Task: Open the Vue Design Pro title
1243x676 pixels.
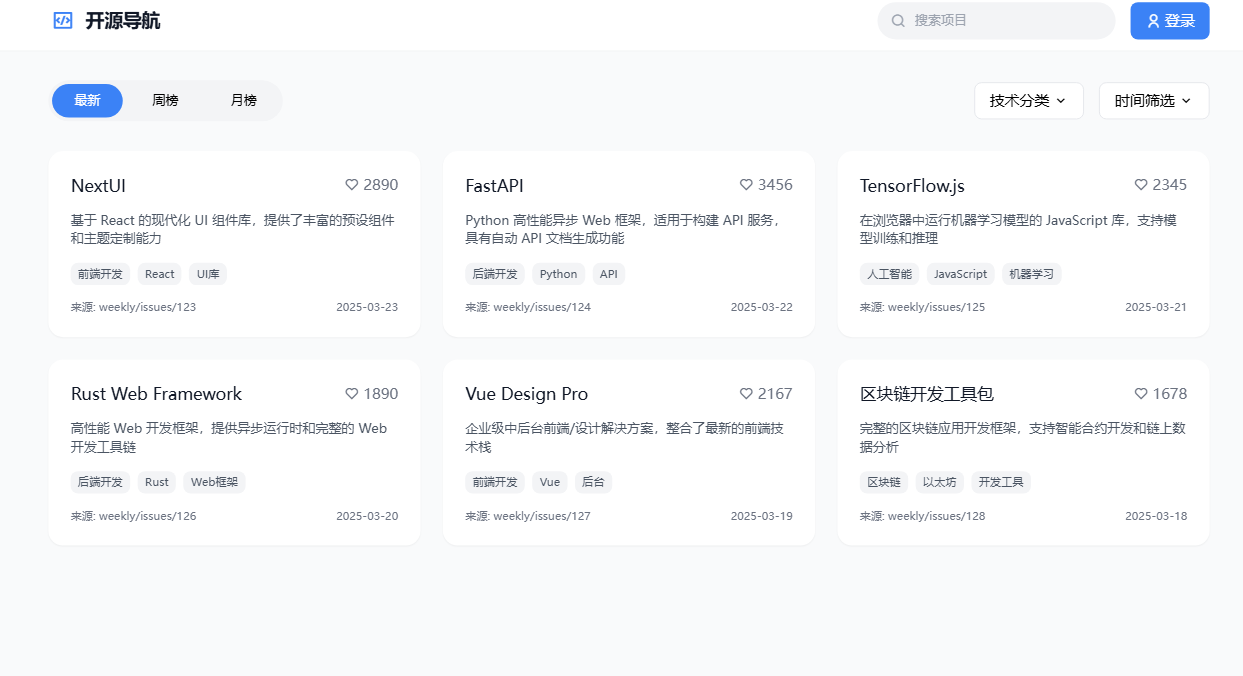Action: (526, 394)
